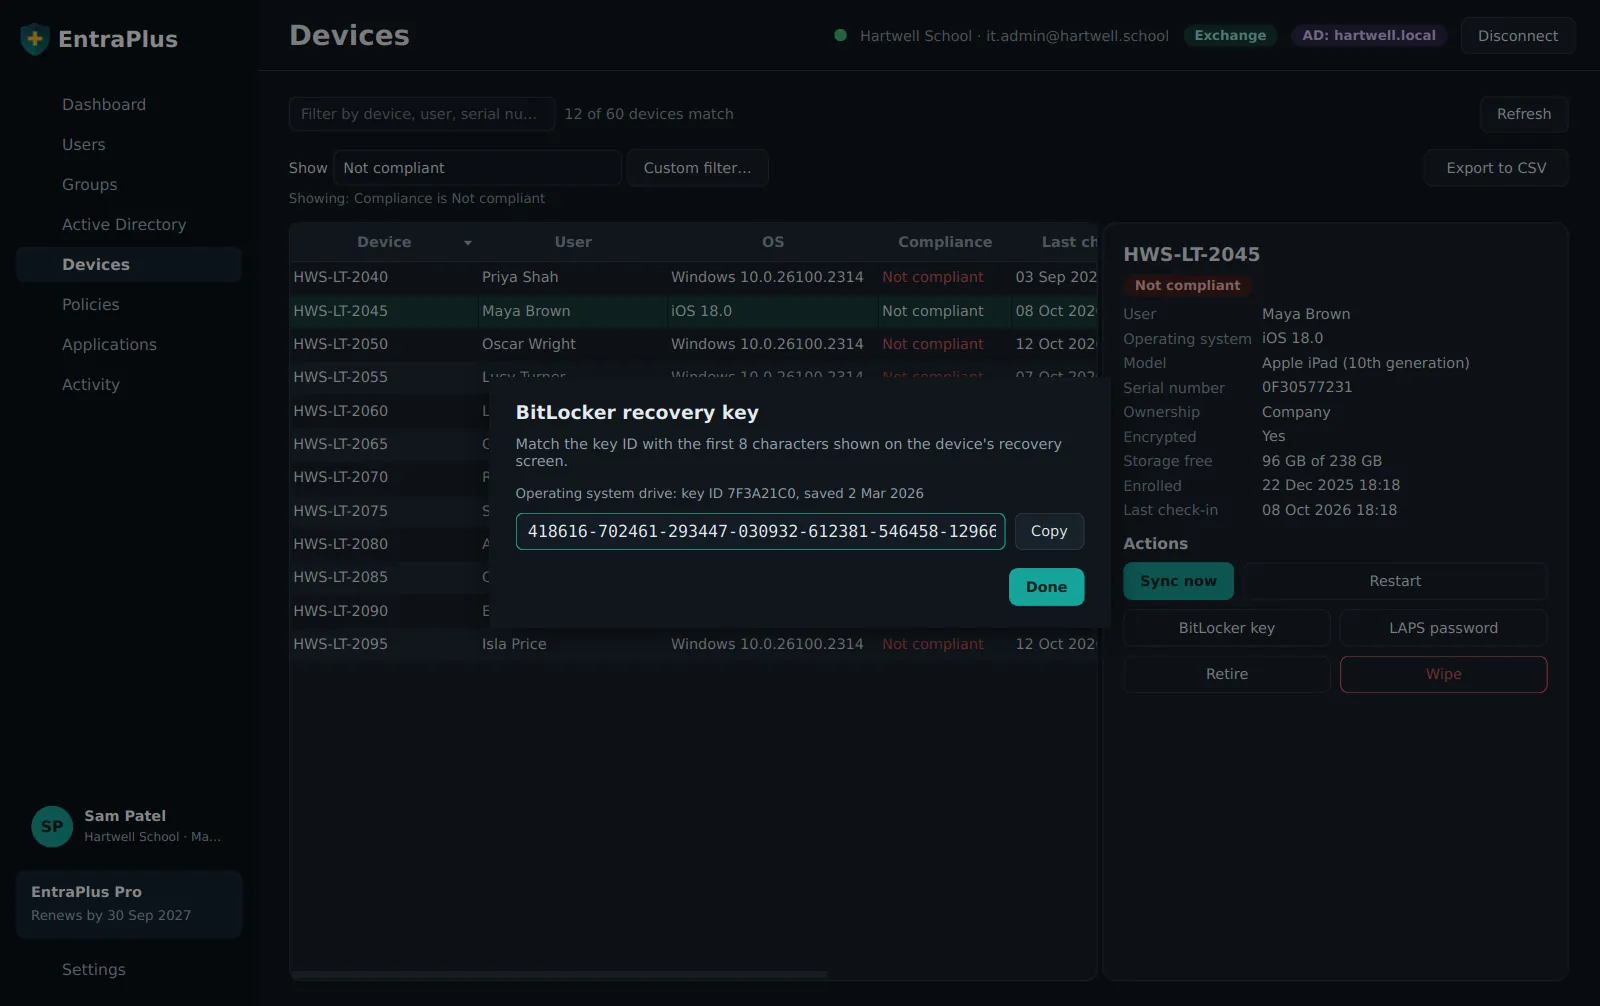Click the Exchange badge

click(x=1230, y=36)
